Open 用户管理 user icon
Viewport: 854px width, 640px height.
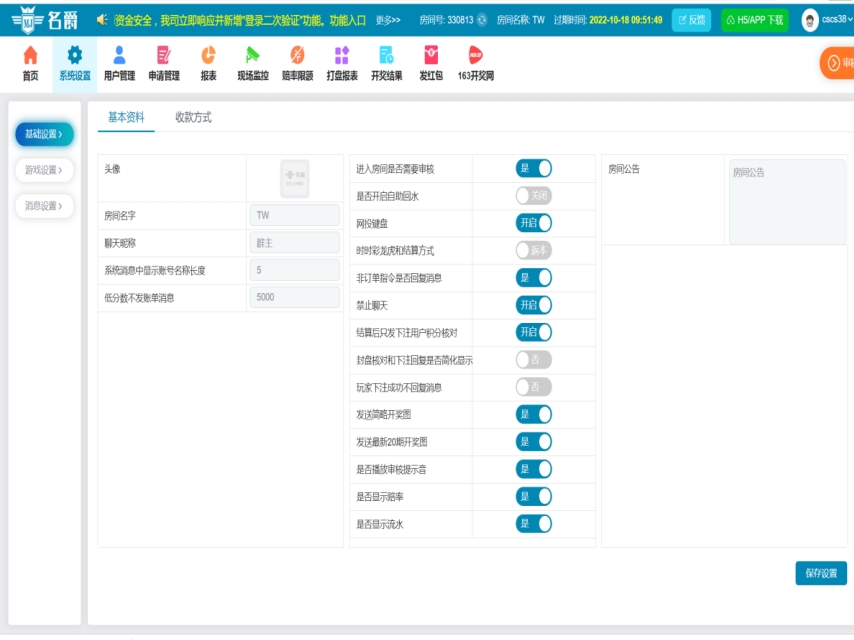(119, 55)
